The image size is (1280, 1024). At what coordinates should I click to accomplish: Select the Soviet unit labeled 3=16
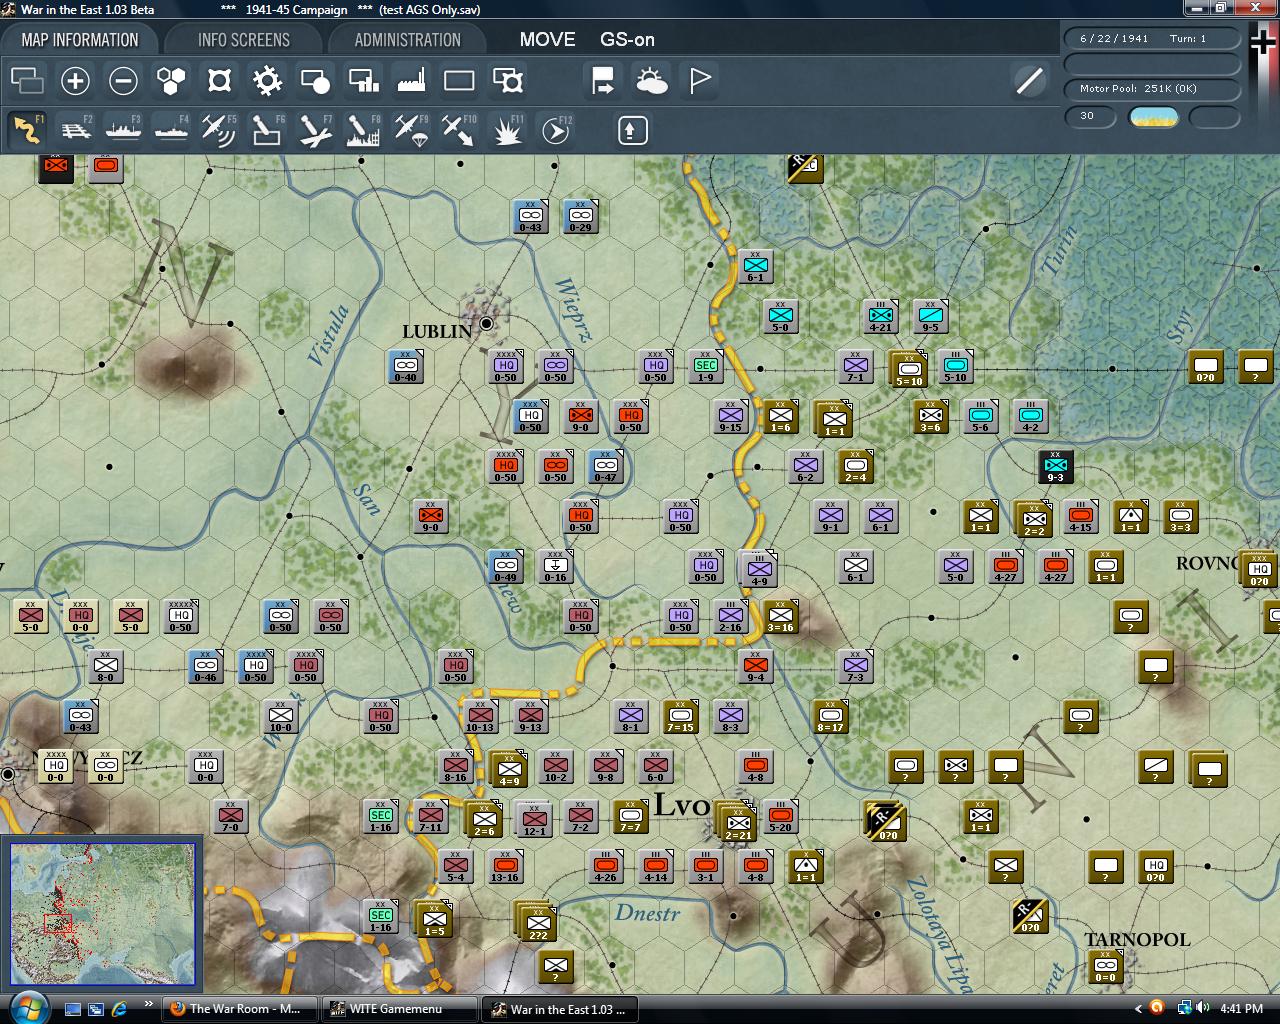coord(780,616)
